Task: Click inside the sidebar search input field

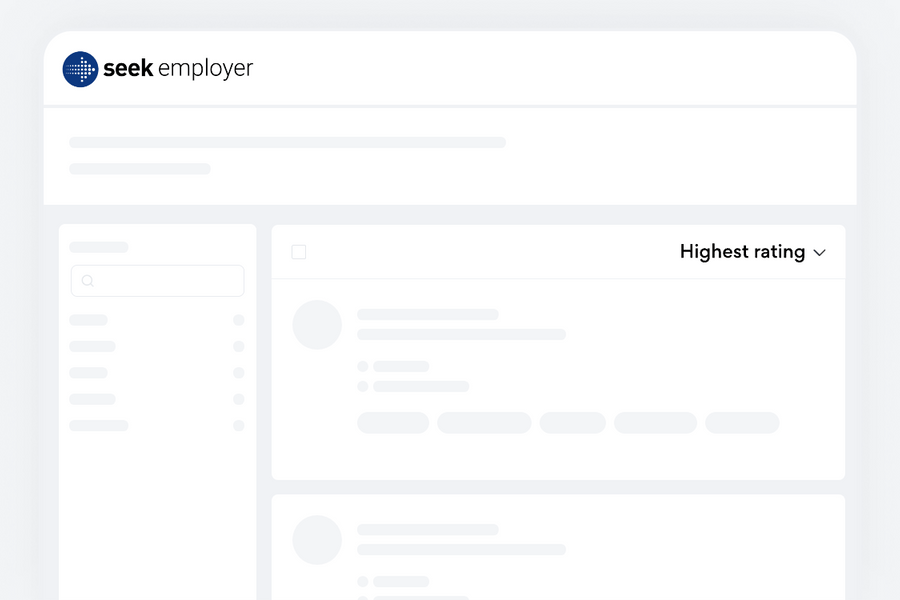Action: 165,281
